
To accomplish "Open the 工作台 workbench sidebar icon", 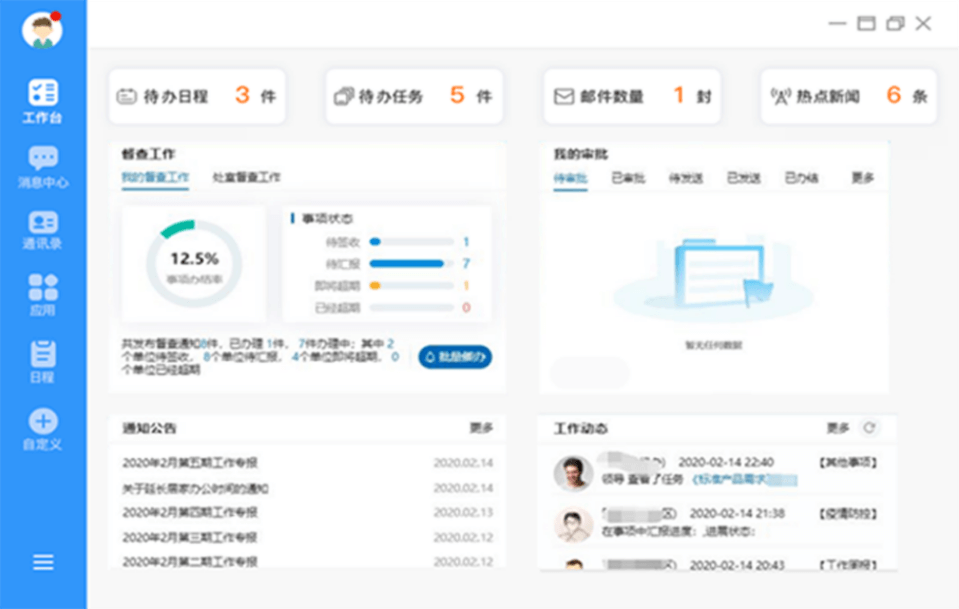I will [x=43, y=94].
